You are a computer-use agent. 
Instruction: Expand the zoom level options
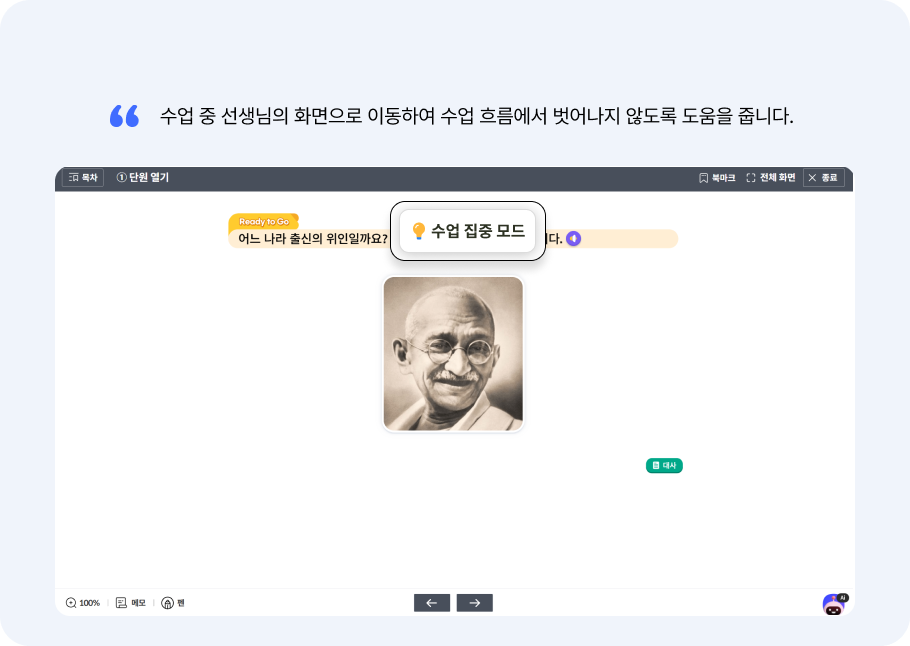tap(87, 602)
